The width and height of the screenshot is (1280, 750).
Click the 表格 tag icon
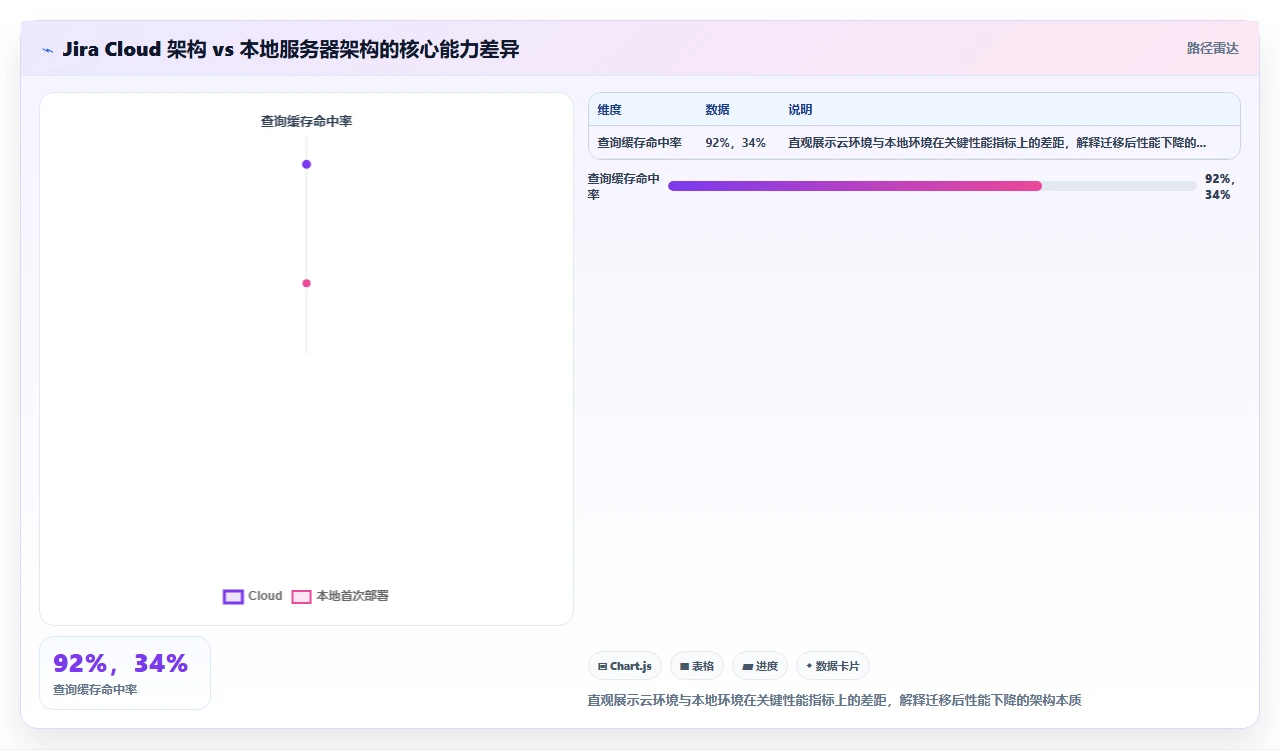(684, 666)
